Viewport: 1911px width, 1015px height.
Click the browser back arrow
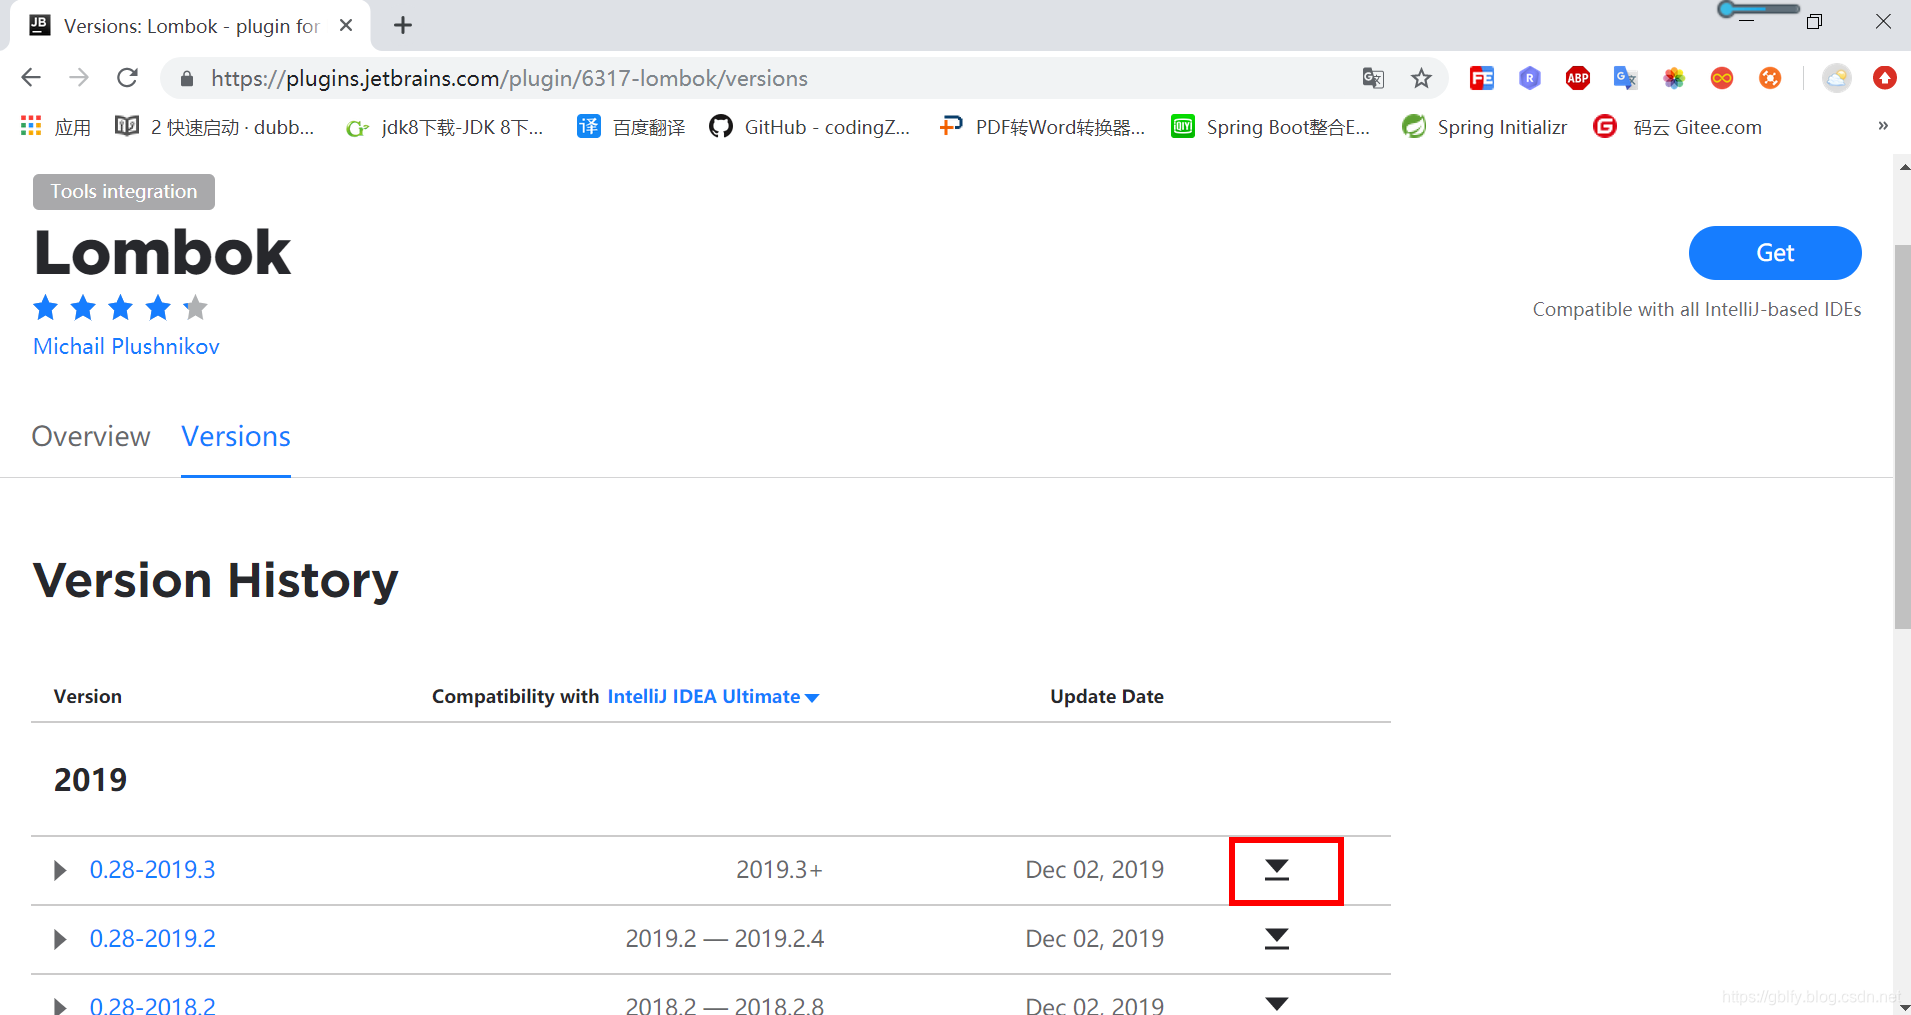coord(31,78)
